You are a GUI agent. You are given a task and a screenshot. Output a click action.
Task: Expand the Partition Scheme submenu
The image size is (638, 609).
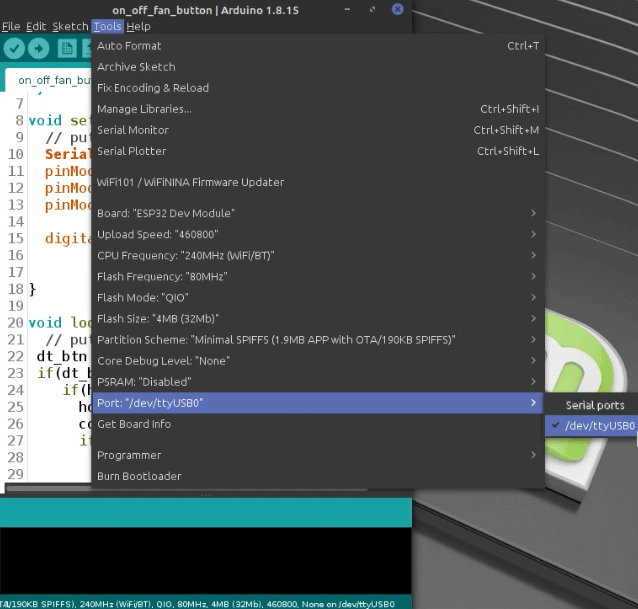[x=318, y=340]
